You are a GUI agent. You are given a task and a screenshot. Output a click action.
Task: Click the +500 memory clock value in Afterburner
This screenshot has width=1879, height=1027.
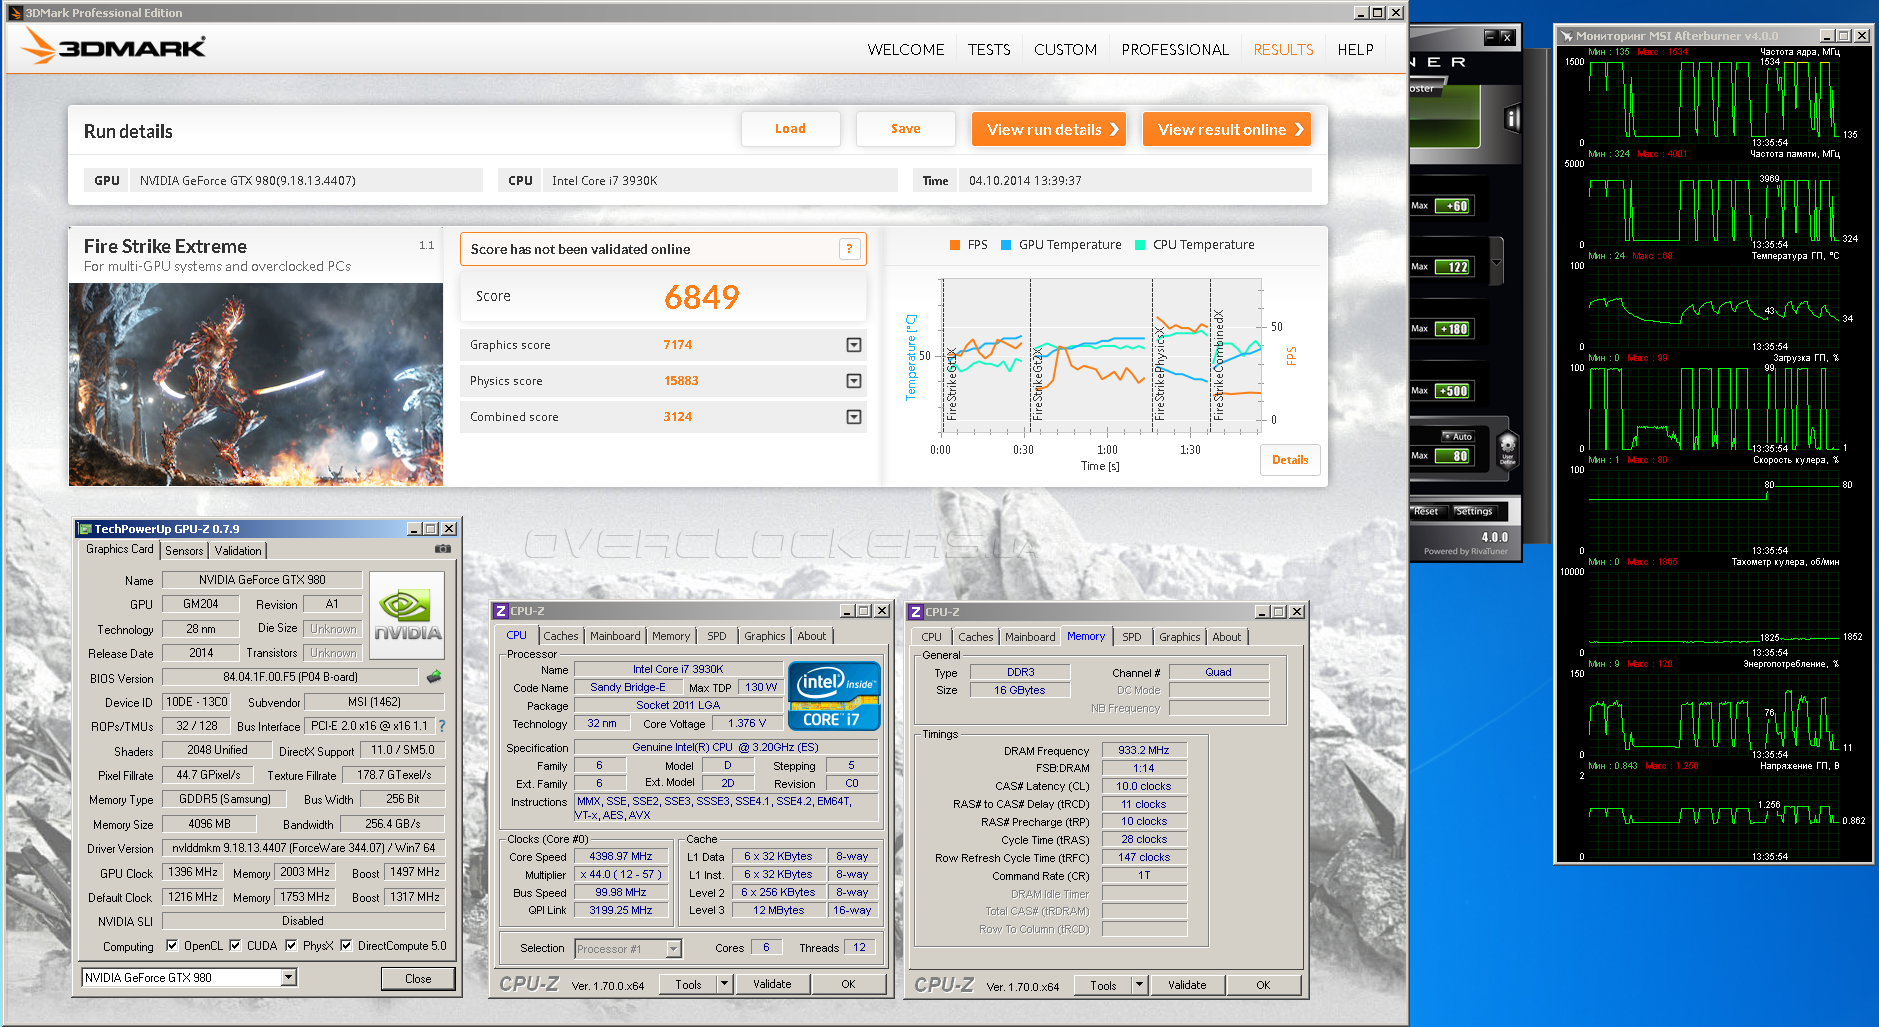tap(1453, 391)
